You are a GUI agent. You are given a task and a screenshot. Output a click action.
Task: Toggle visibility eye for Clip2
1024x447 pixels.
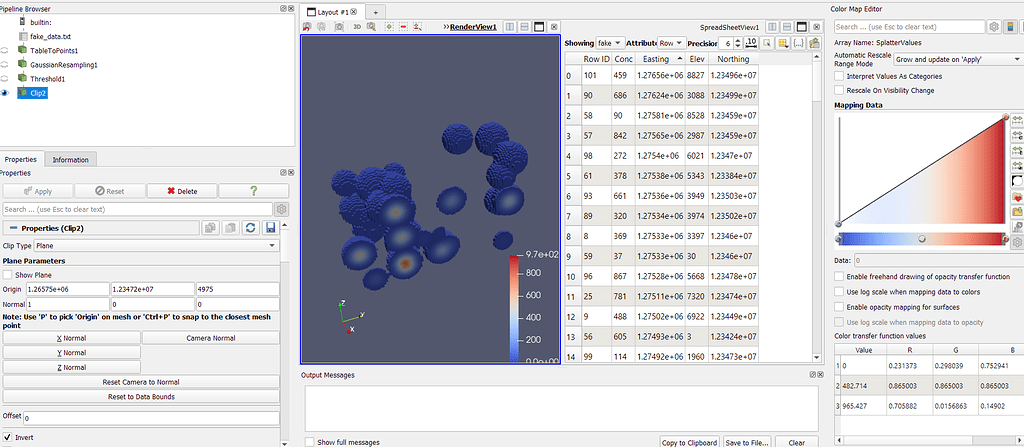click(x=5, y=93)
